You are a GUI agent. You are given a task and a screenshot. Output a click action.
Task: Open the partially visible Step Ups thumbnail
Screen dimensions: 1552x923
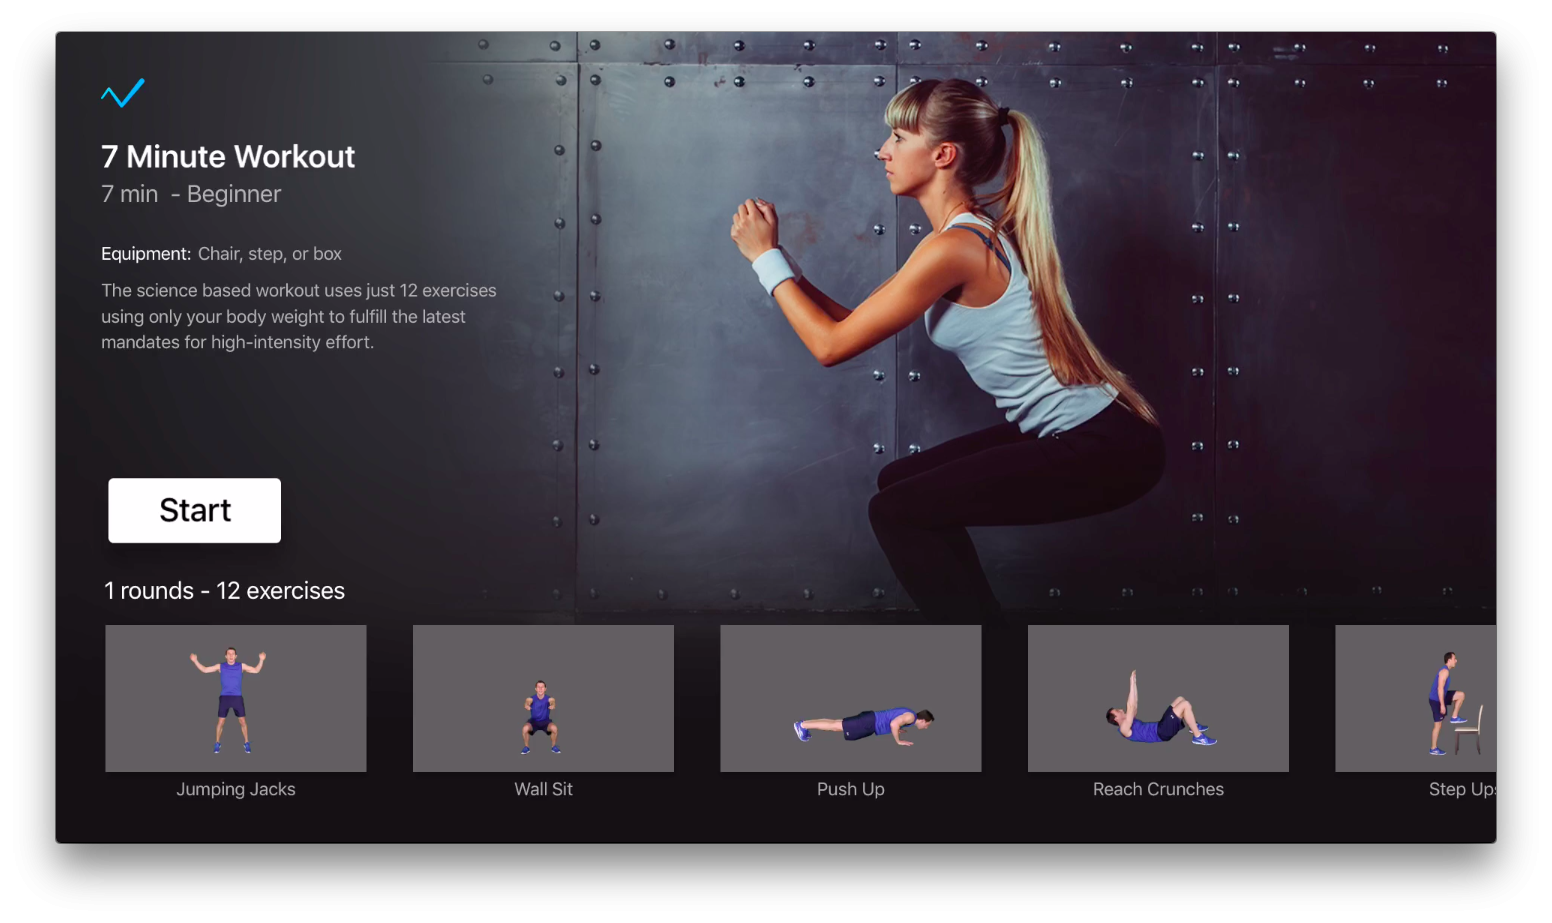(x=1415, y=698)
